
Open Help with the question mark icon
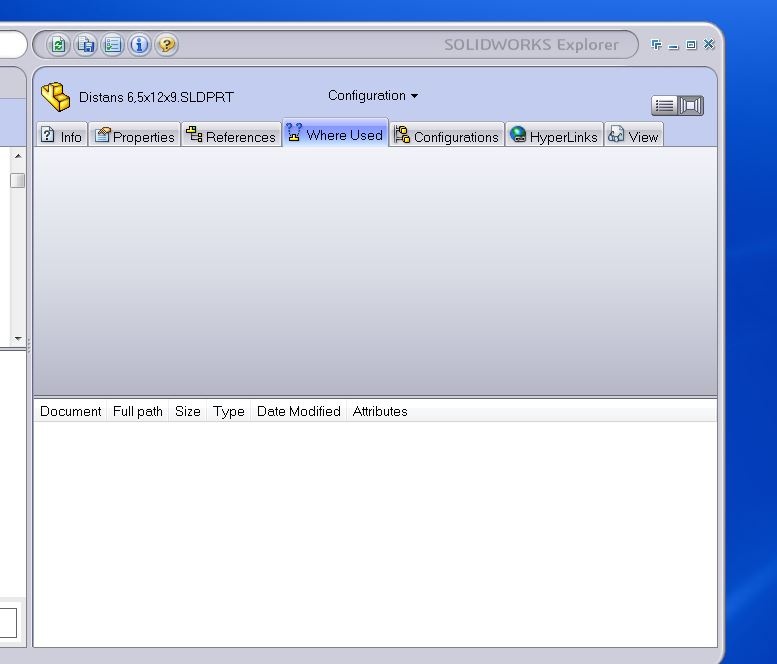166,45
